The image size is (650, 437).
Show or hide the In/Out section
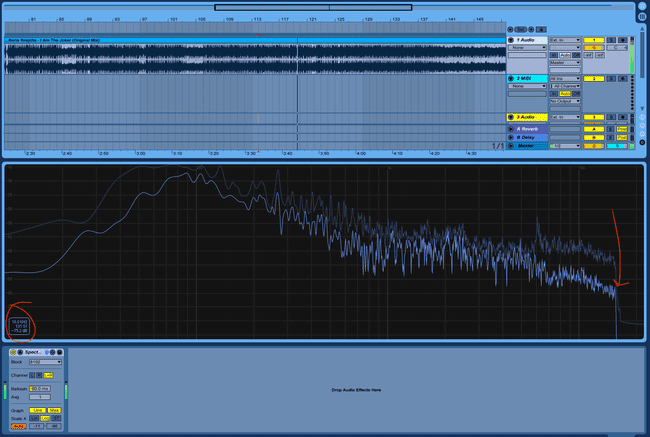click(642, 117)
